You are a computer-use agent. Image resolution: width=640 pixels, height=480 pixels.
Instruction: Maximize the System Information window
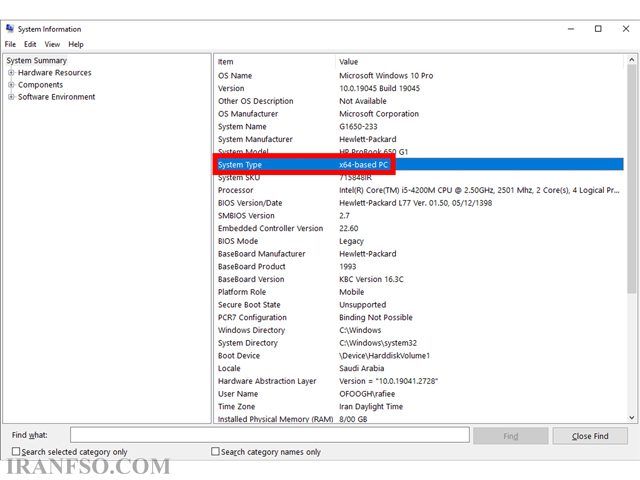click(x=598, y=29)
